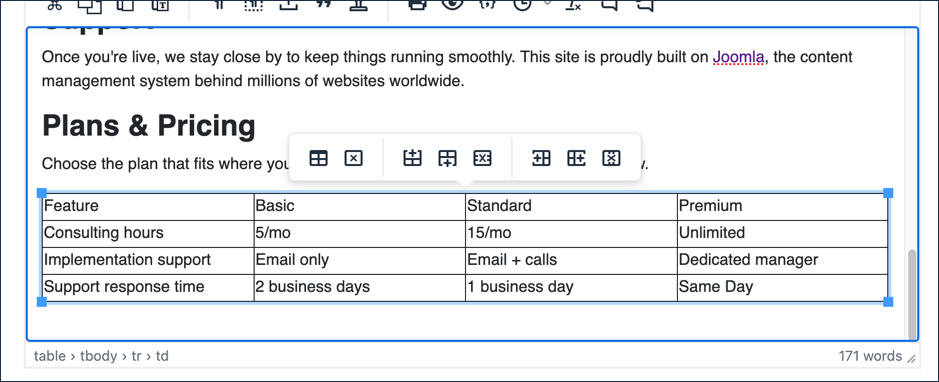
Task: Click the Blockquote toolbar icon
Action: (x=324, y=5)
